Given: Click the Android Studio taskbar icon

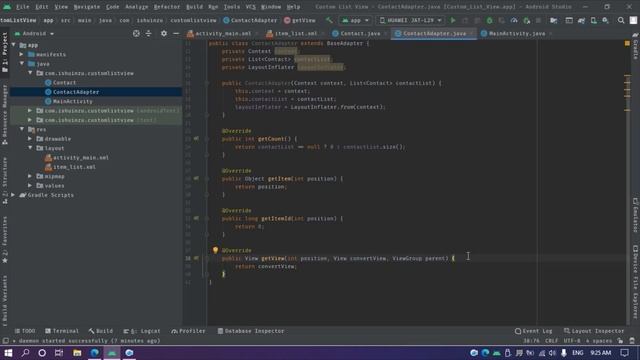Looking at the screenshot, I should pos(112,353).
